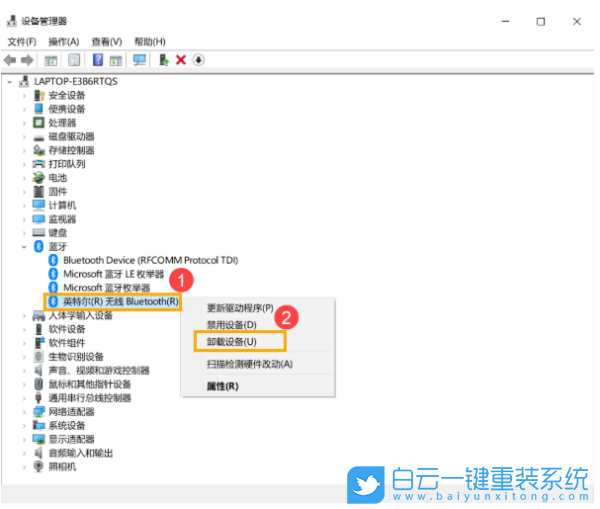600x509 pixels.
Task: Select the 软件组件 tree item
Action: [67, 343]
